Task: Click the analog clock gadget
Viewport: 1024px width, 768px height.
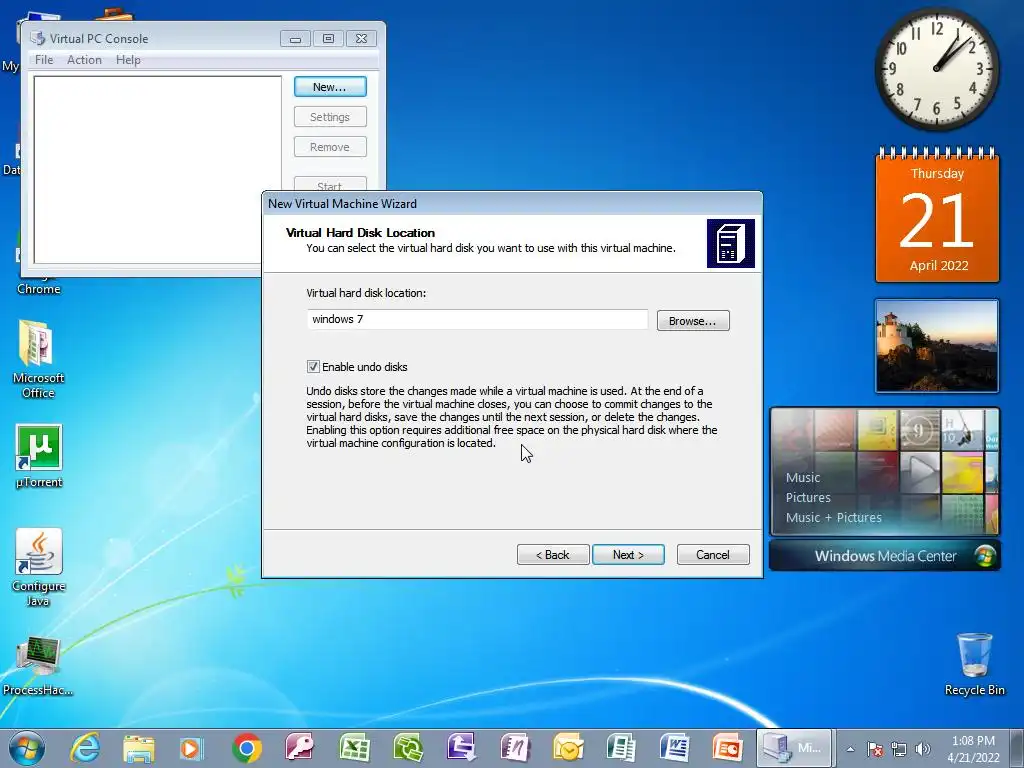Action: click(937, 69)
